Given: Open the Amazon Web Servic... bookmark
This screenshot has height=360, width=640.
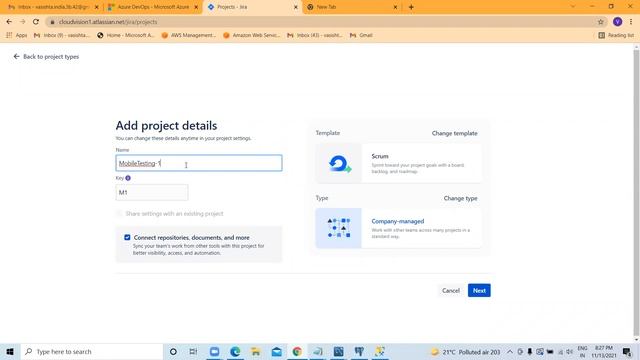Looking at the screenshot, I should point(251,35).
